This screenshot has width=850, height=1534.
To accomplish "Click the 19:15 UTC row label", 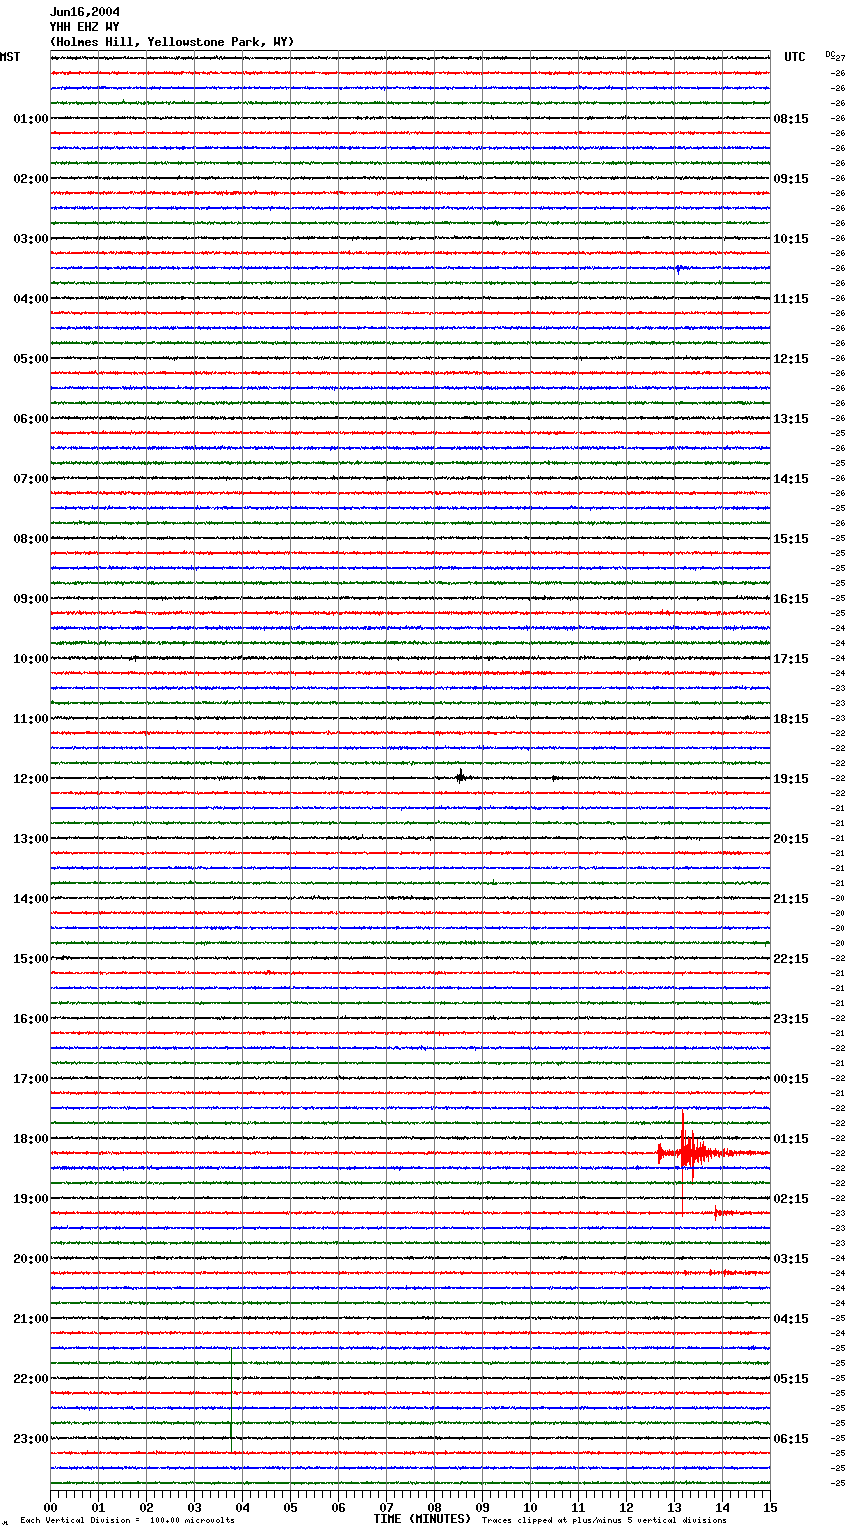I will (x=791, y=779).
